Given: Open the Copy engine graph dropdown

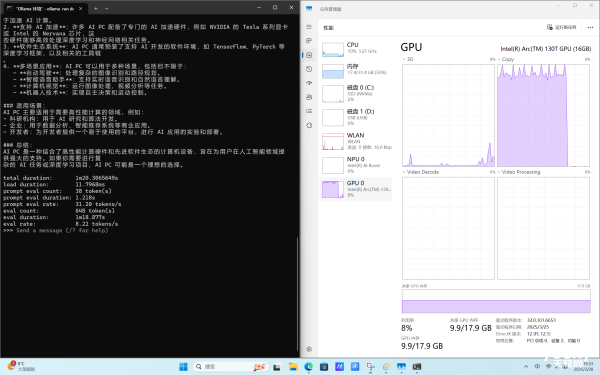Looking at the screenshot, I should point(506,59).
